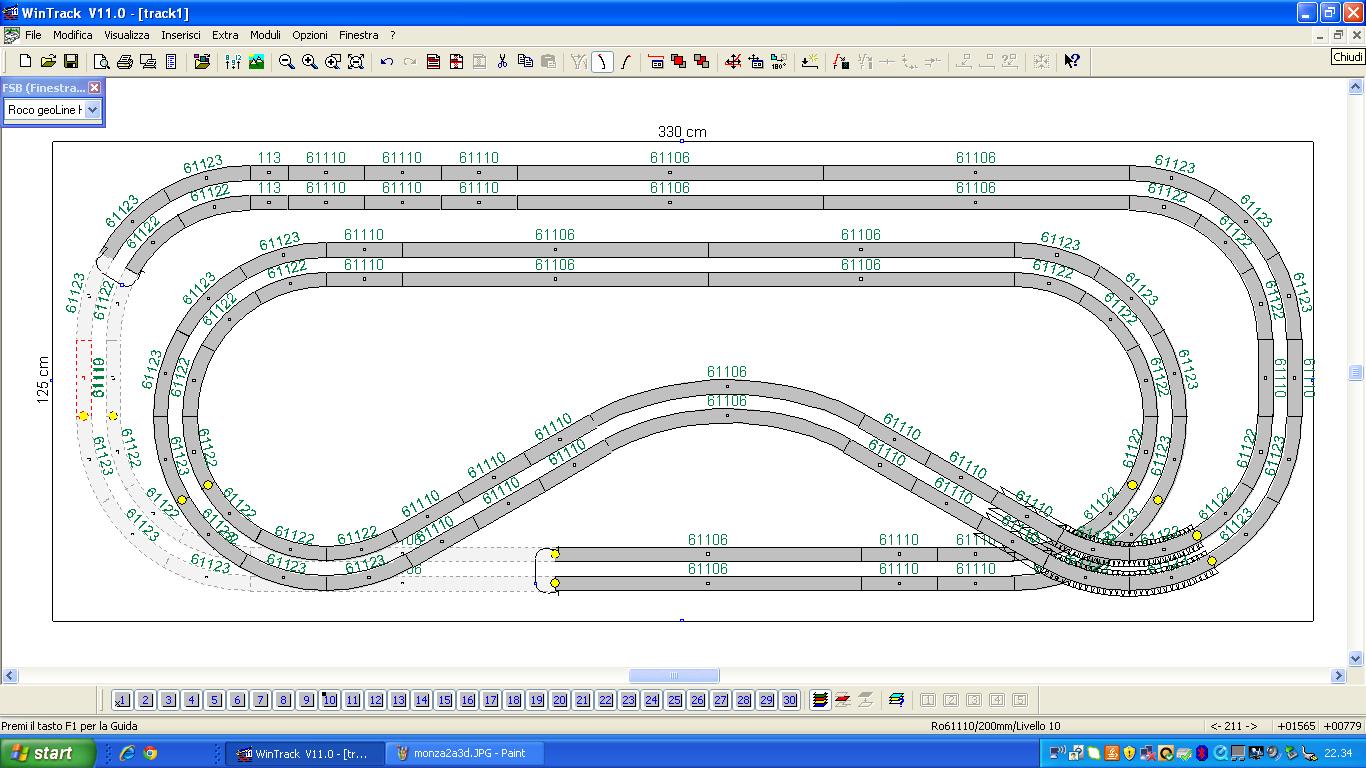Print the track layout
Viewport: 1366px width, 768px height.
click(125, 62)
